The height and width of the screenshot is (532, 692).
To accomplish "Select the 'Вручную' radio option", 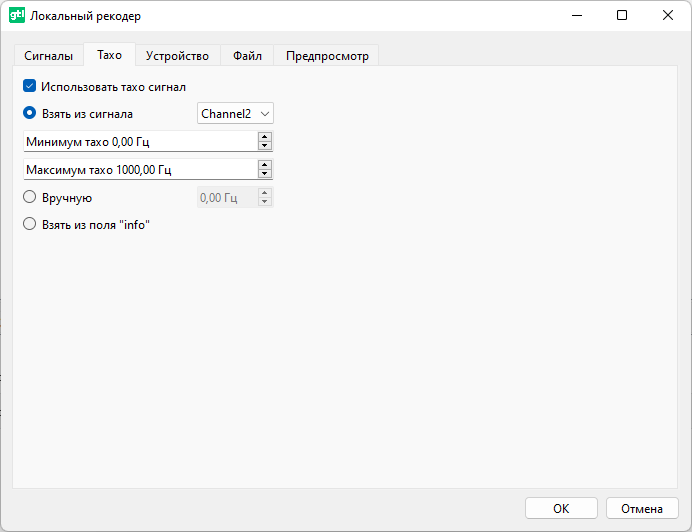I will (30, 198).
